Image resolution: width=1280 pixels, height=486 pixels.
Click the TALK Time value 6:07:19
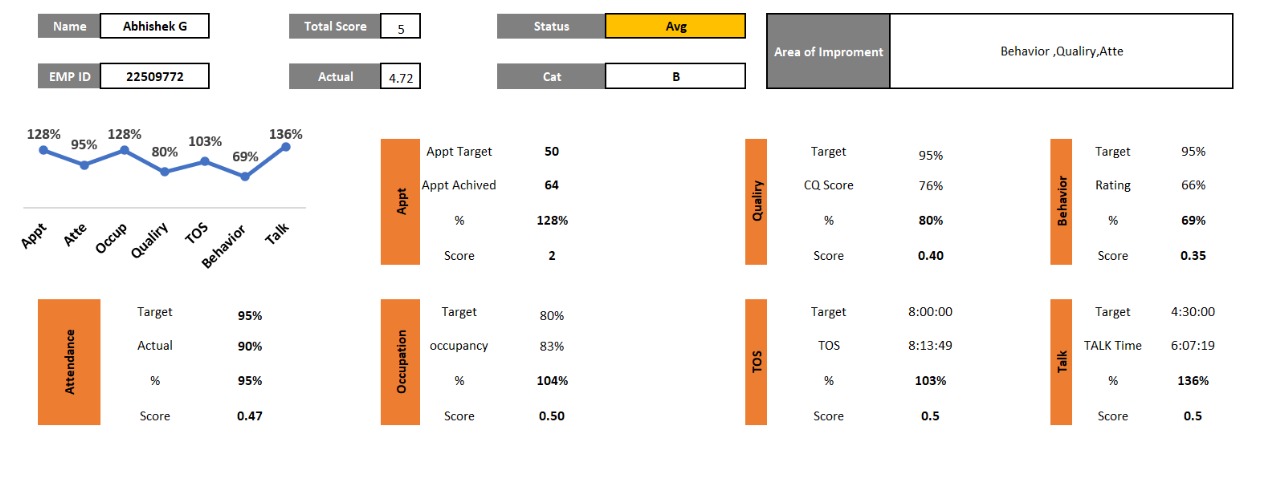[1193, 346]
